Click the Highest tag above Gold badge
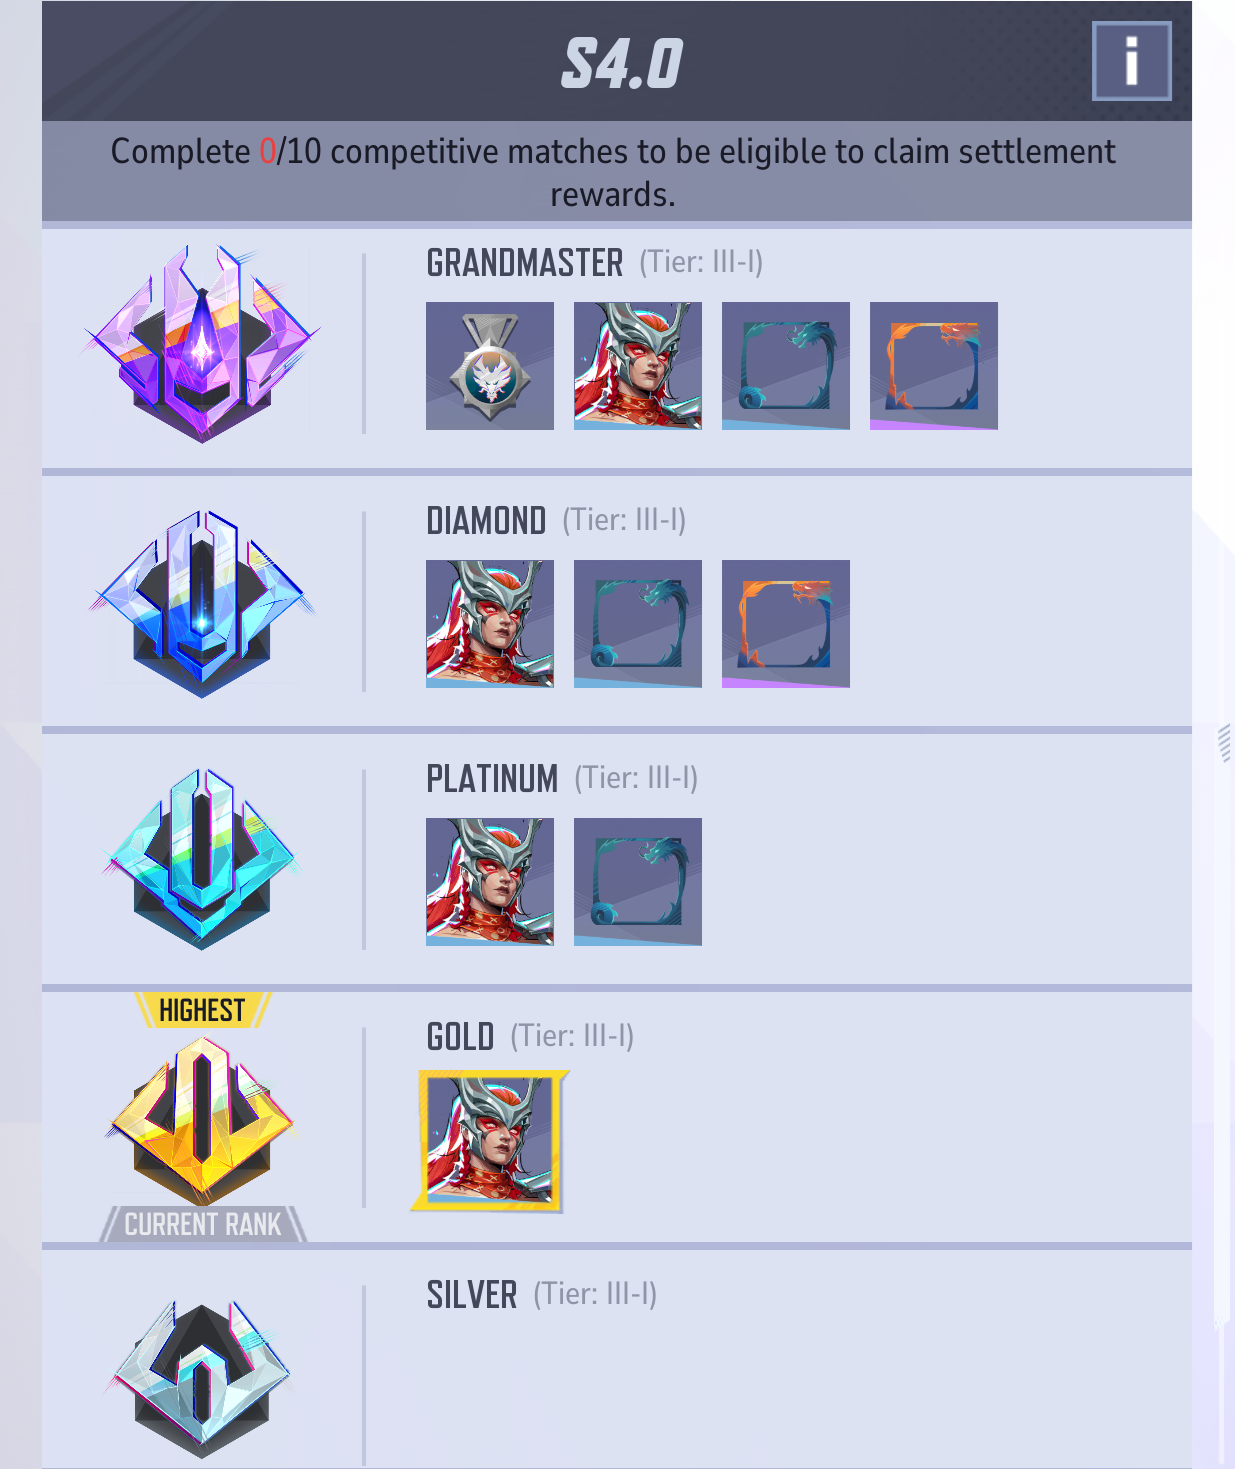The height and width of the screenshot is (1469, 1235). [202, 1010]
